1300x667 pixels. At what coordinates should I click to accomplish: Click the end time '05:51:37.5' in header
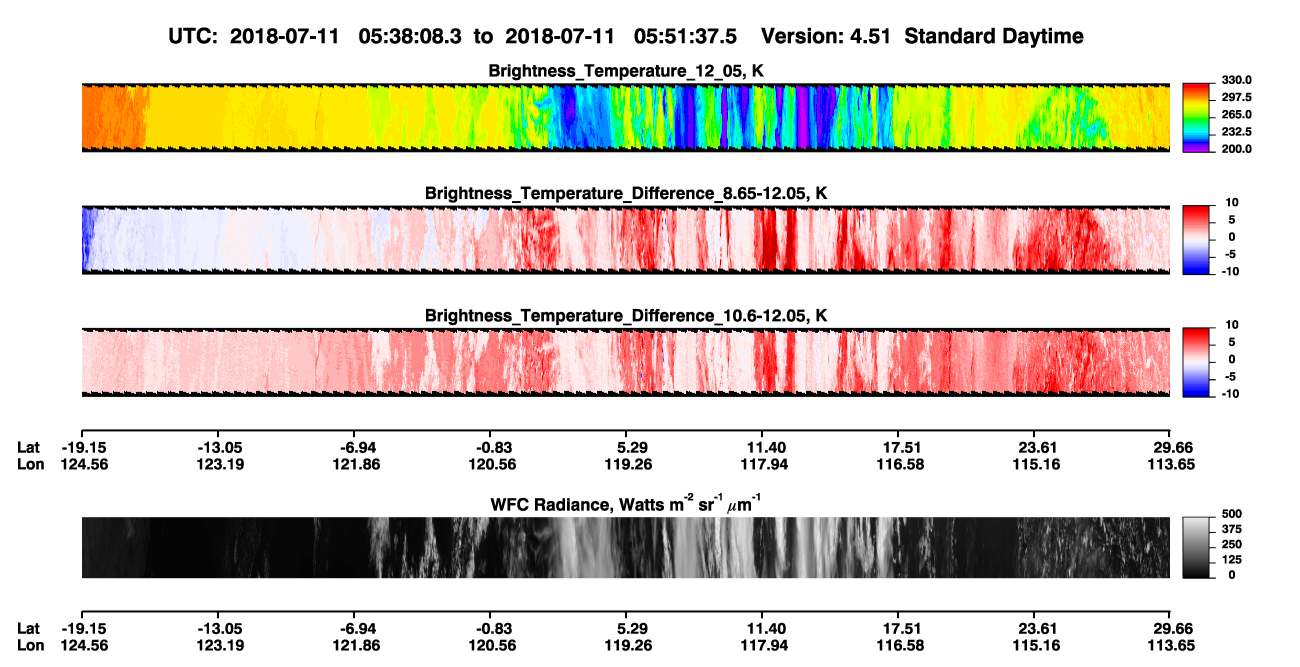tap(686, 36)
